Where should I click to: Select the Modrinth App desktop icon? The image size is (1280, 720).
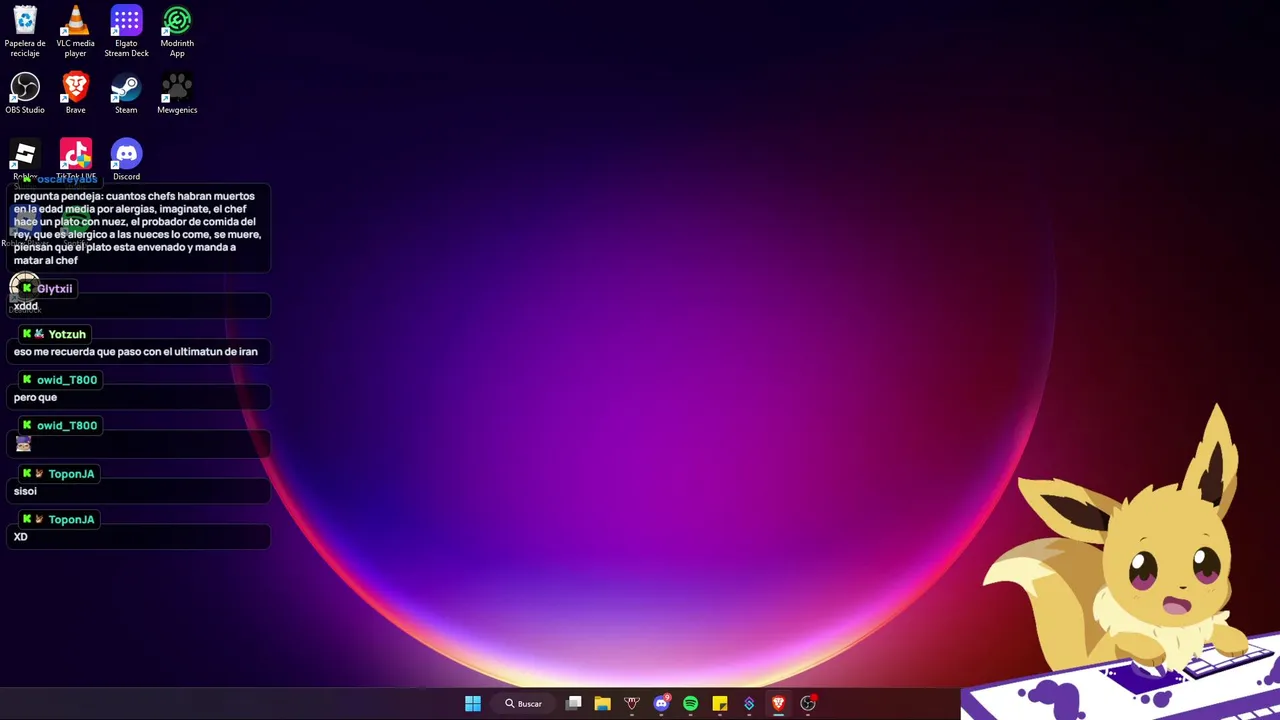click(x=177, y=31)
